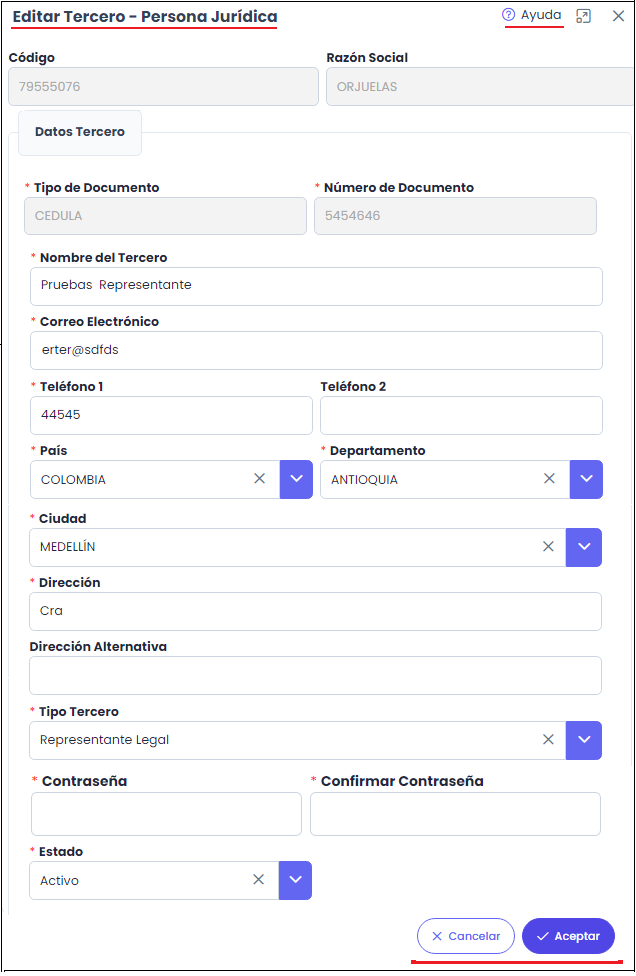This screenshot has height=976, width=636.
Task: Clear the País COLOMBIA selection
Action: pyautogui.click(x=260, y=479)
